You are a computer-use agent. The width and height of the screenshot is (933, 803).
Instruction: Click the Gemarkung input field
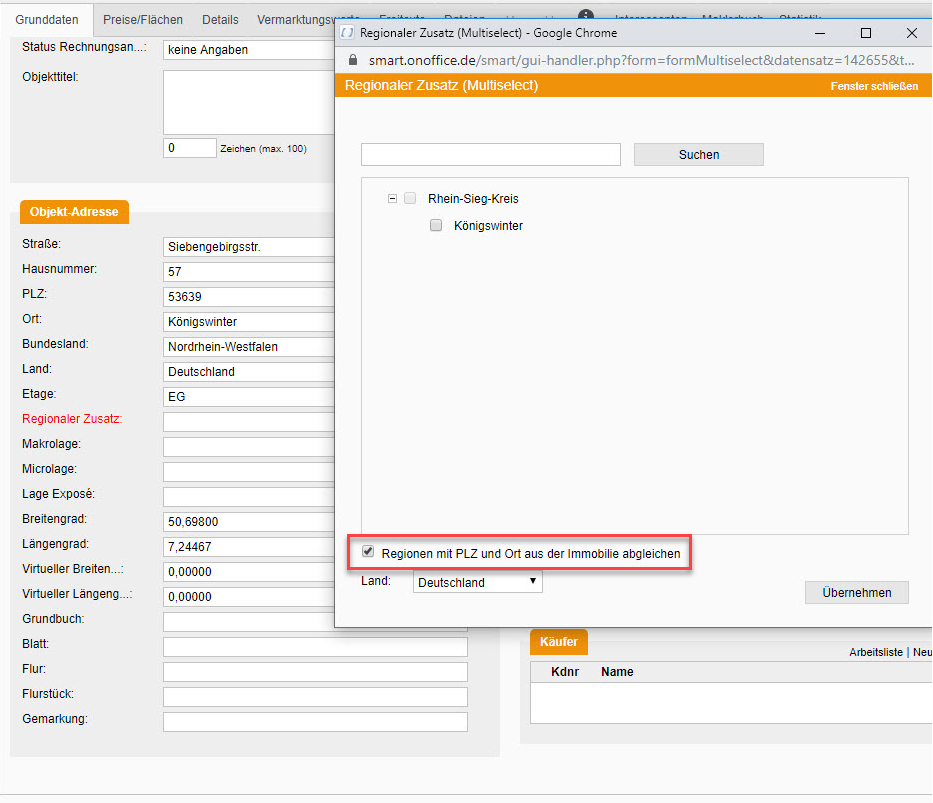[315, 721]
